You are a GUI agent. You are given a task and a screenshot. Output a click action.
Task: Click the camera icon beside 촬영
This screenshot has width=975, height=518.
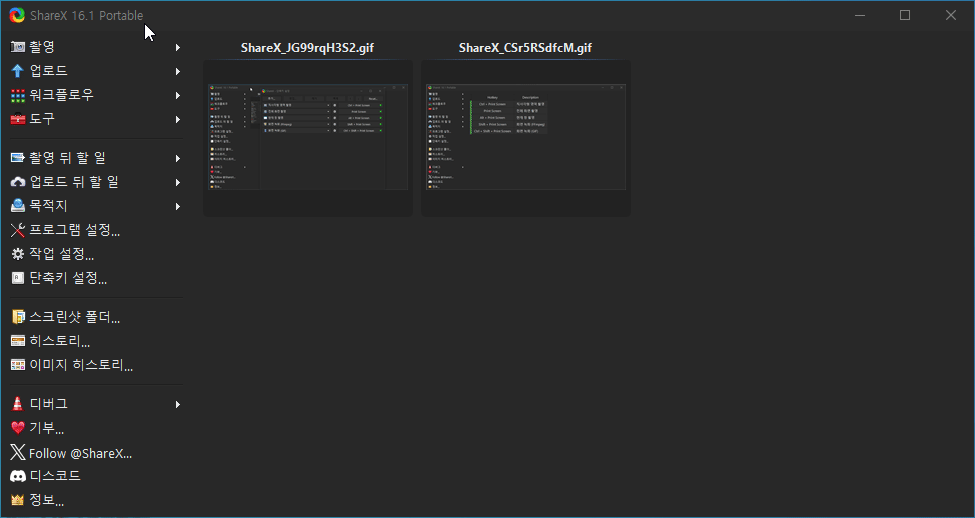[17, 47]
